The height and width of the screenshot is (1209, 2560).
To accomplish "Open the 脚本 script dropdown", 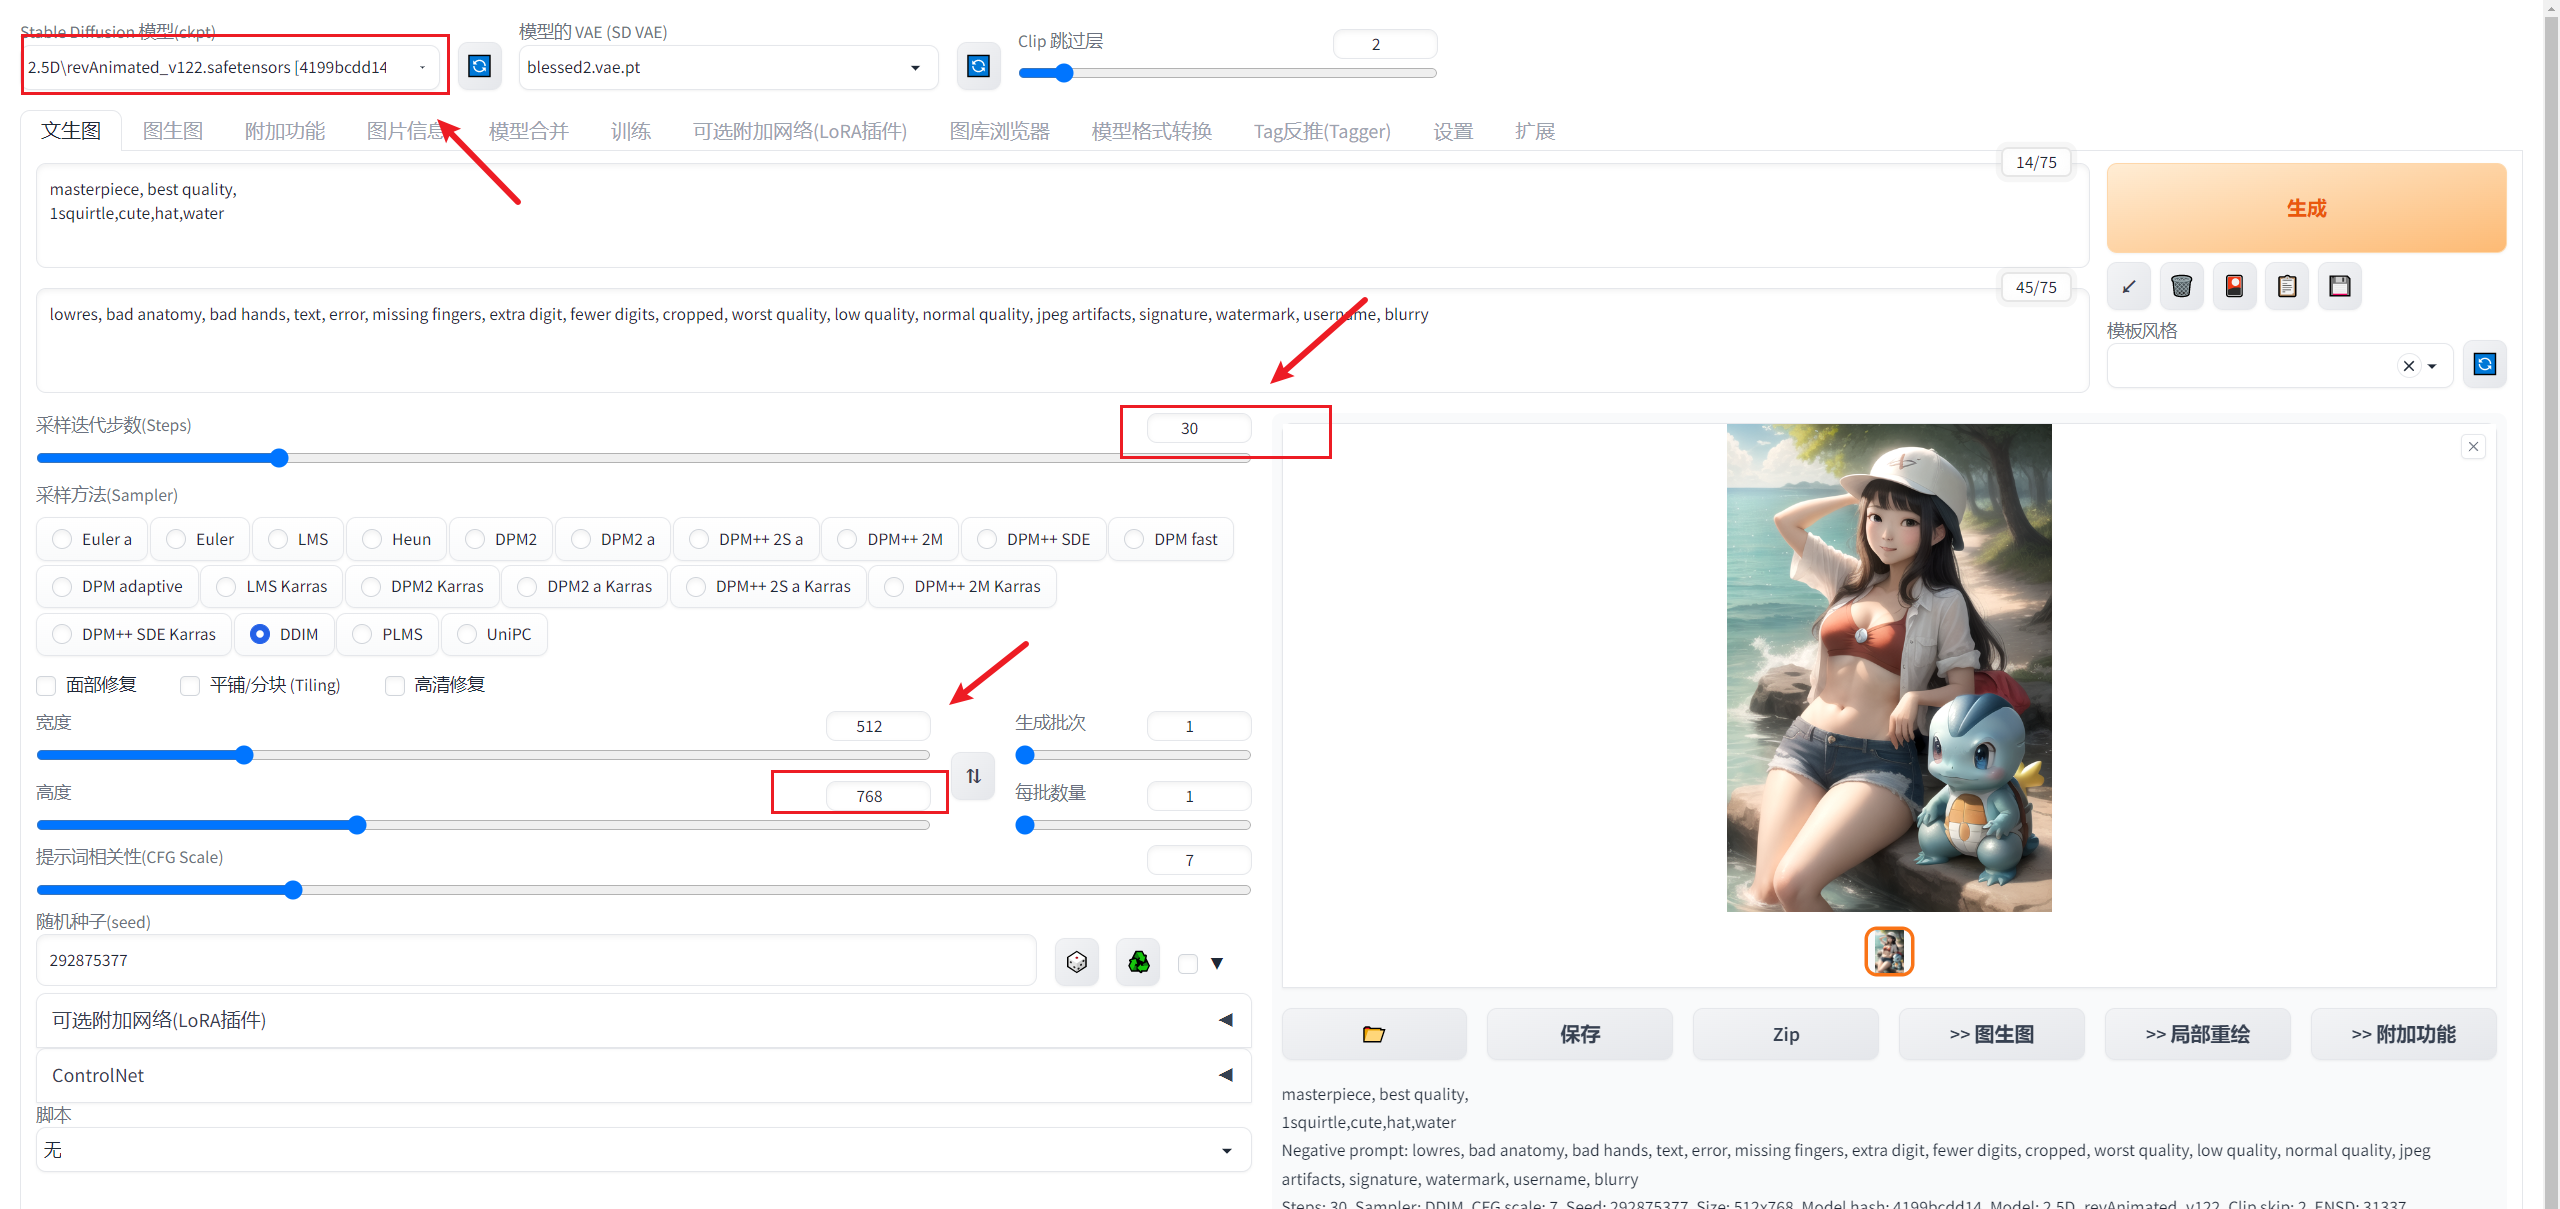I will 644,1150.
